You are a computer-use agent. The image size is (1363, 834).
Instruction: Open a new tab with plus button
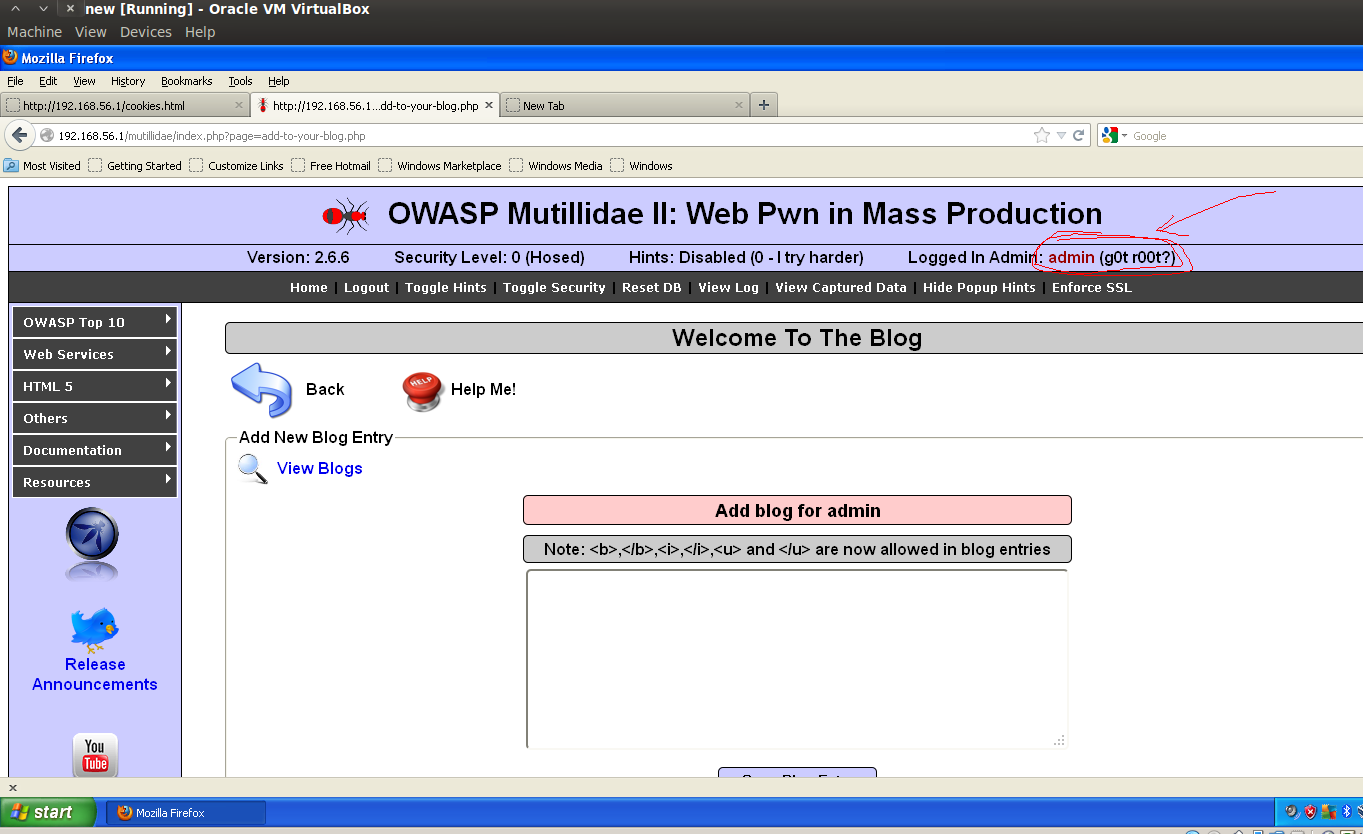764,104
